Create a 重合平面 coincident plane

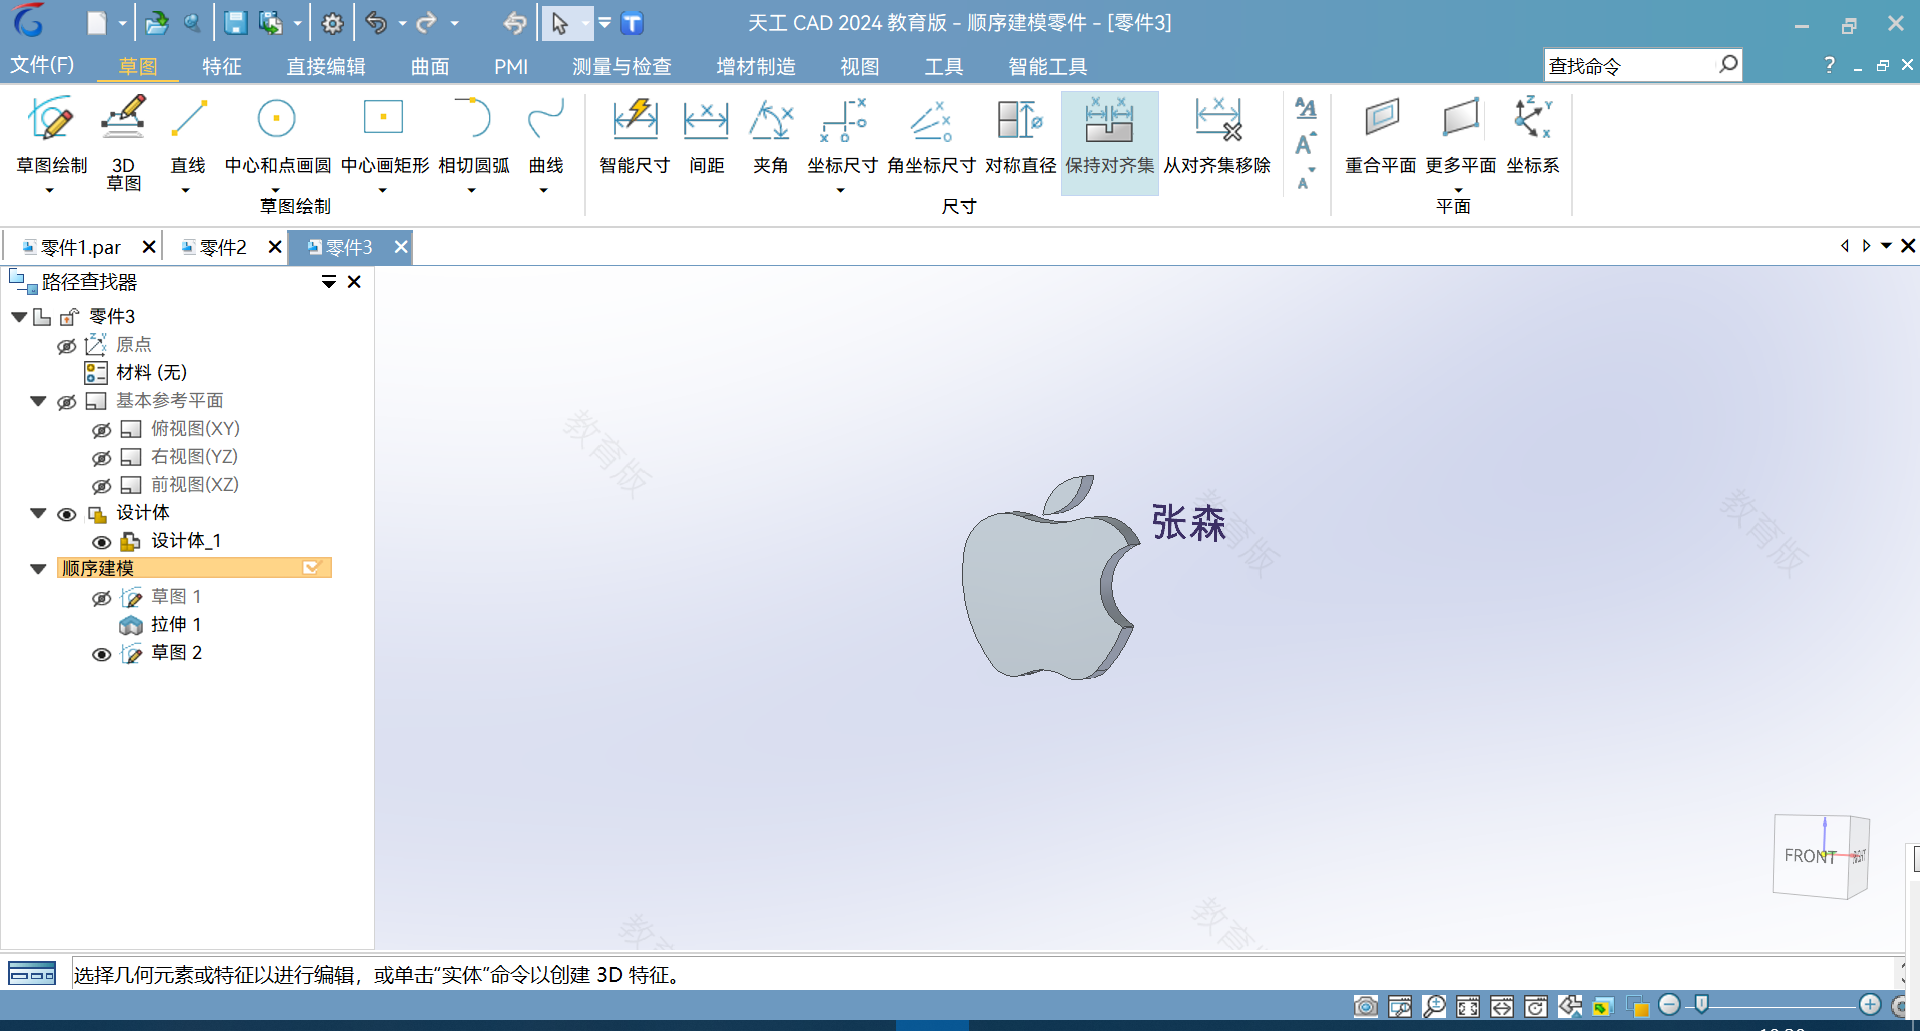1381,135
